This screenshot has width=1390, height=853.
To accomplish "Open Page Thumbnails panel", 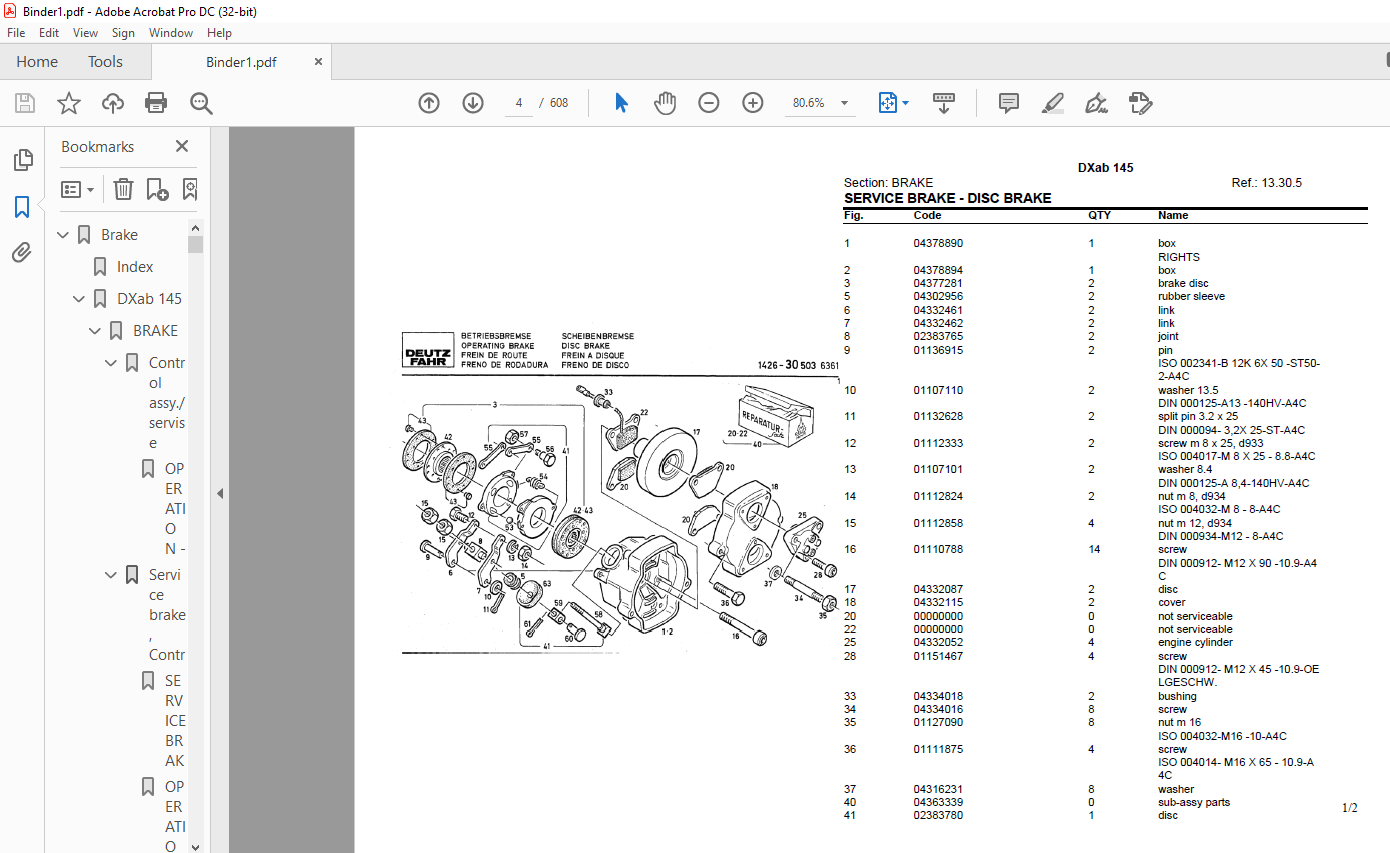I will [x=22, y=160].
